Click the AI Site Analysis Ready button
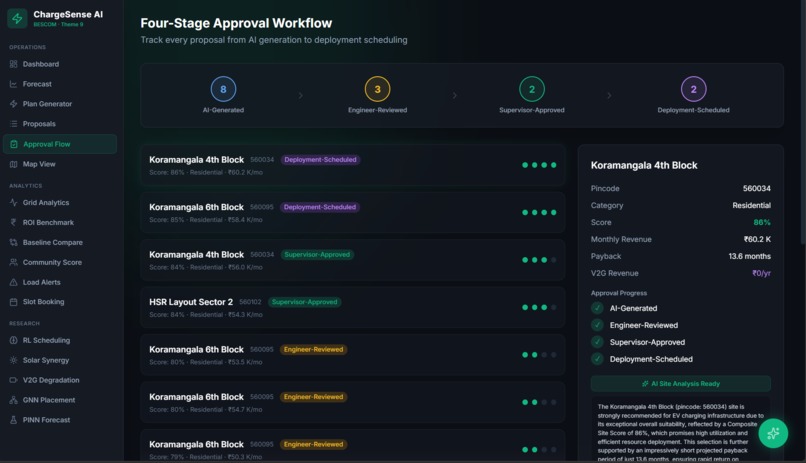 coord(681,384)
